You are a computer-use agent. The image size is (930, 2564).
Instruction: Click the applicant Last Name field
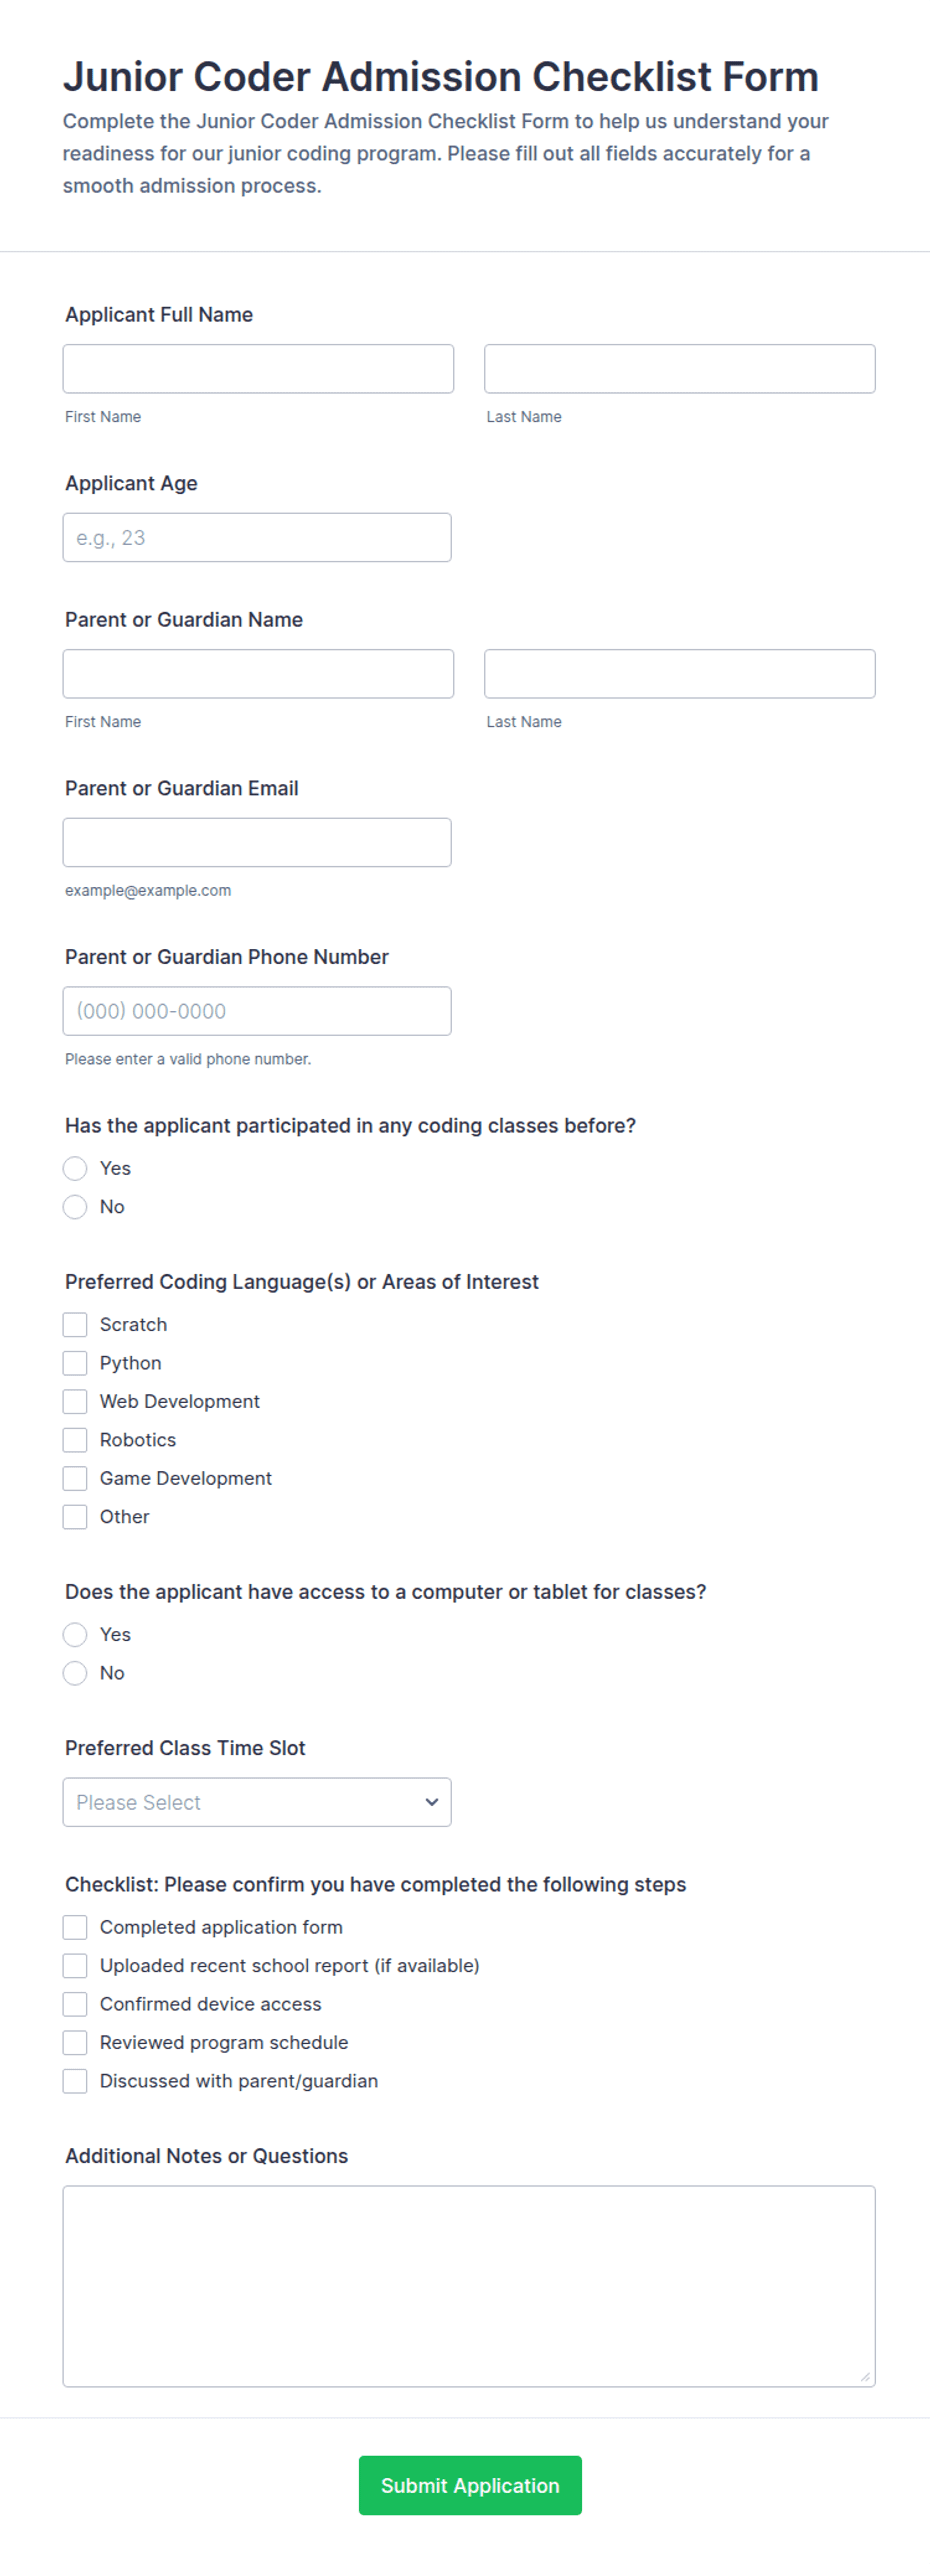(679, 369)
